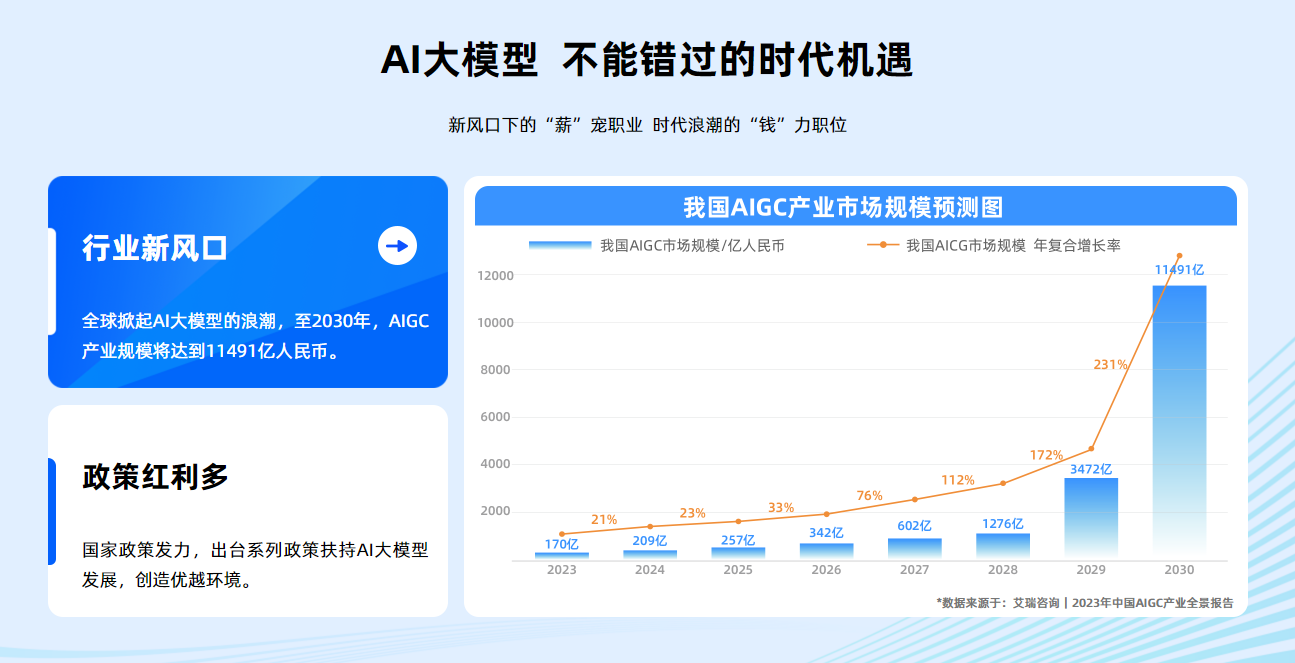Click the 23% growth rate label
Image resolution: width=1295 pixels, height=663 pixels.
point(693,513)
